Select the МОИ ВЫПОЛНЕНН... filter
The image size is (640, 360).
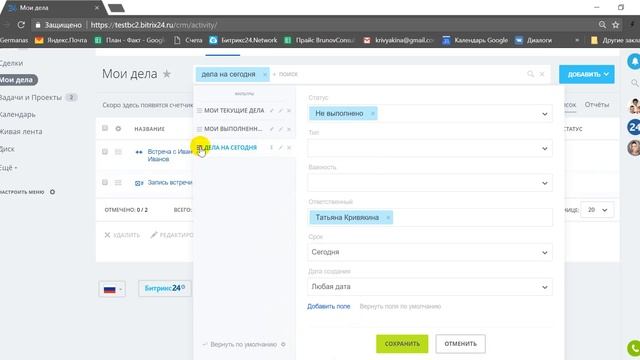(233, 129)
